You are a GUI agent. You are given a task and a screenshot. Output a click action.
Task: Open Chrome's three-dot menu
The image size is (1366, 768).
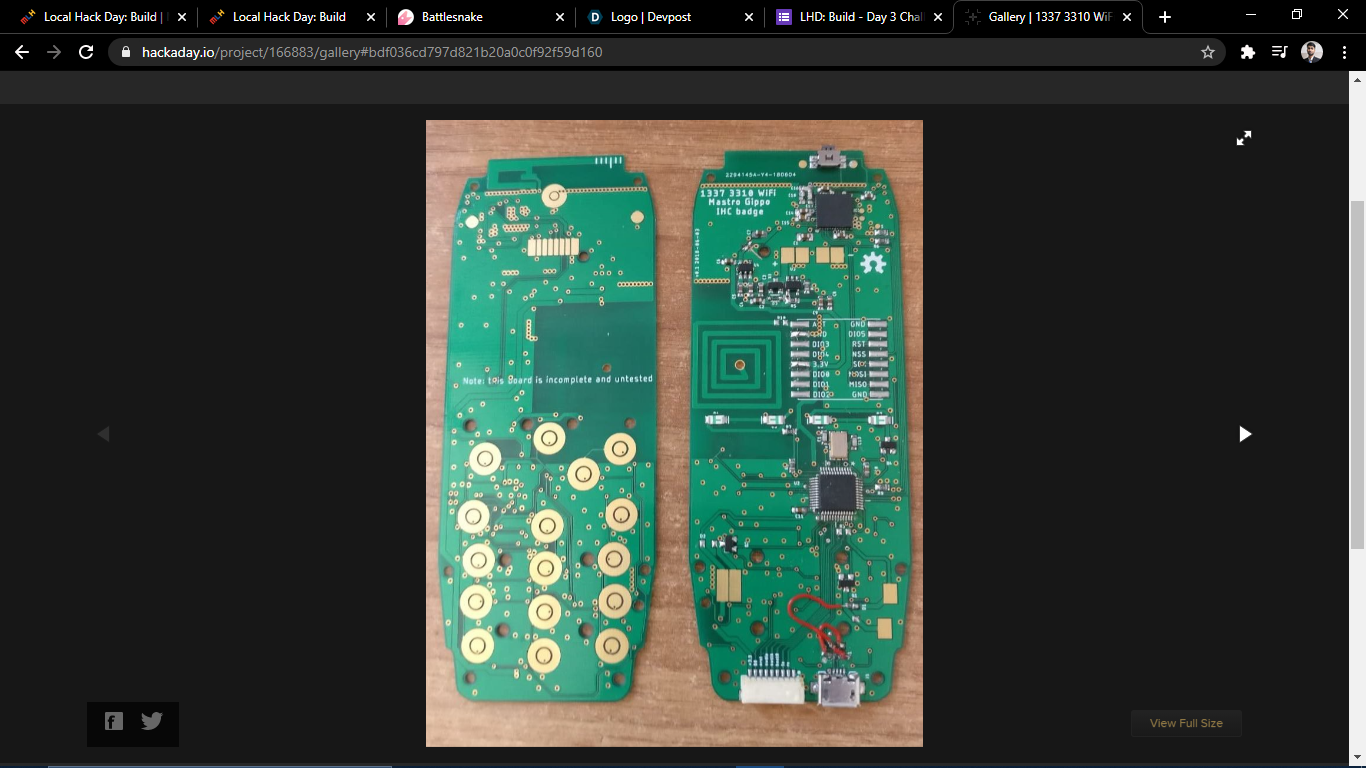point(1344,52)
